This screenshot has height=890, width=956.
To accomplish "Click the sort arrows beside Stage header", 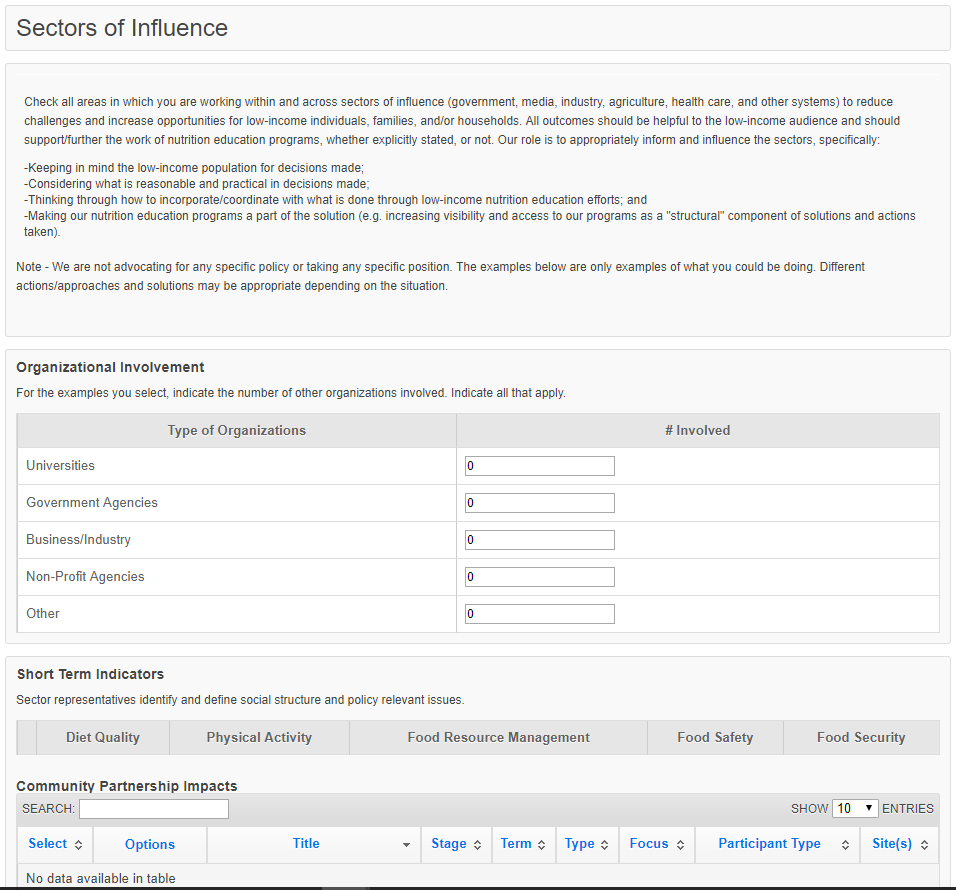I will [x=477, y=845].
